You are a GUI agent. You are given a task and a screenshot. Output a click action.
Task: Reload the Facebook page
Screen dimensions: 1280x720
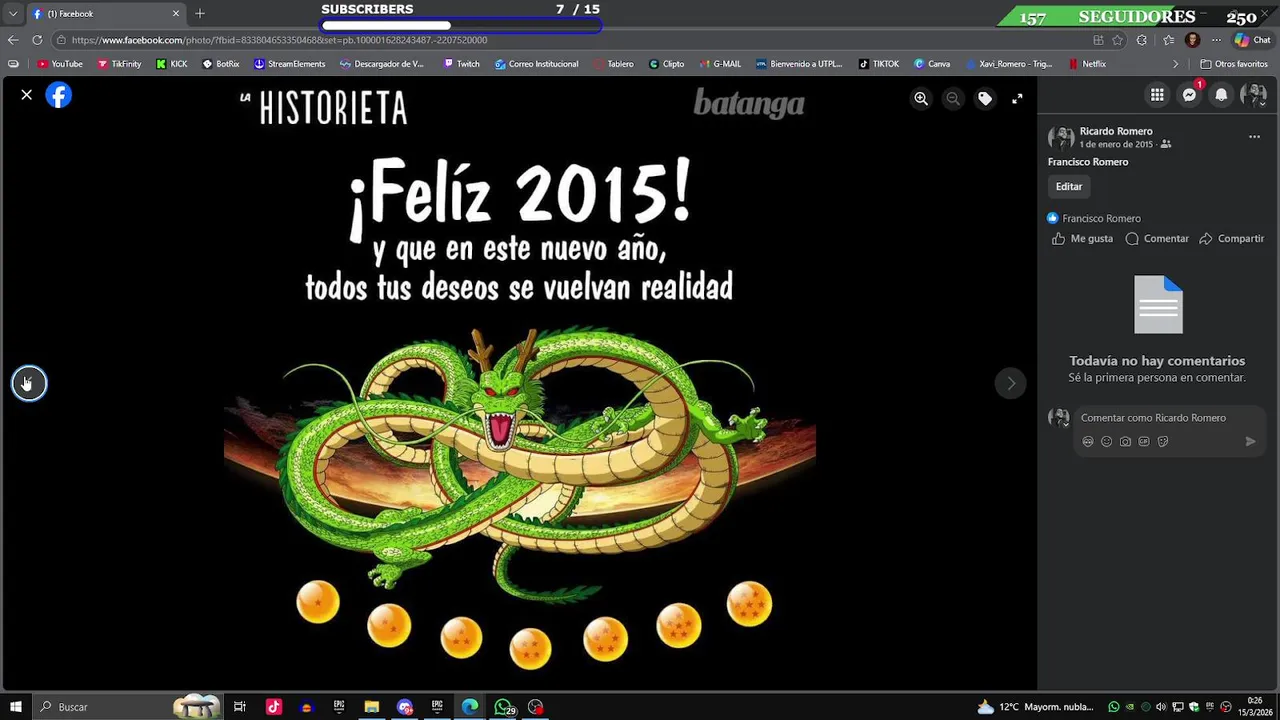point(37,40)
